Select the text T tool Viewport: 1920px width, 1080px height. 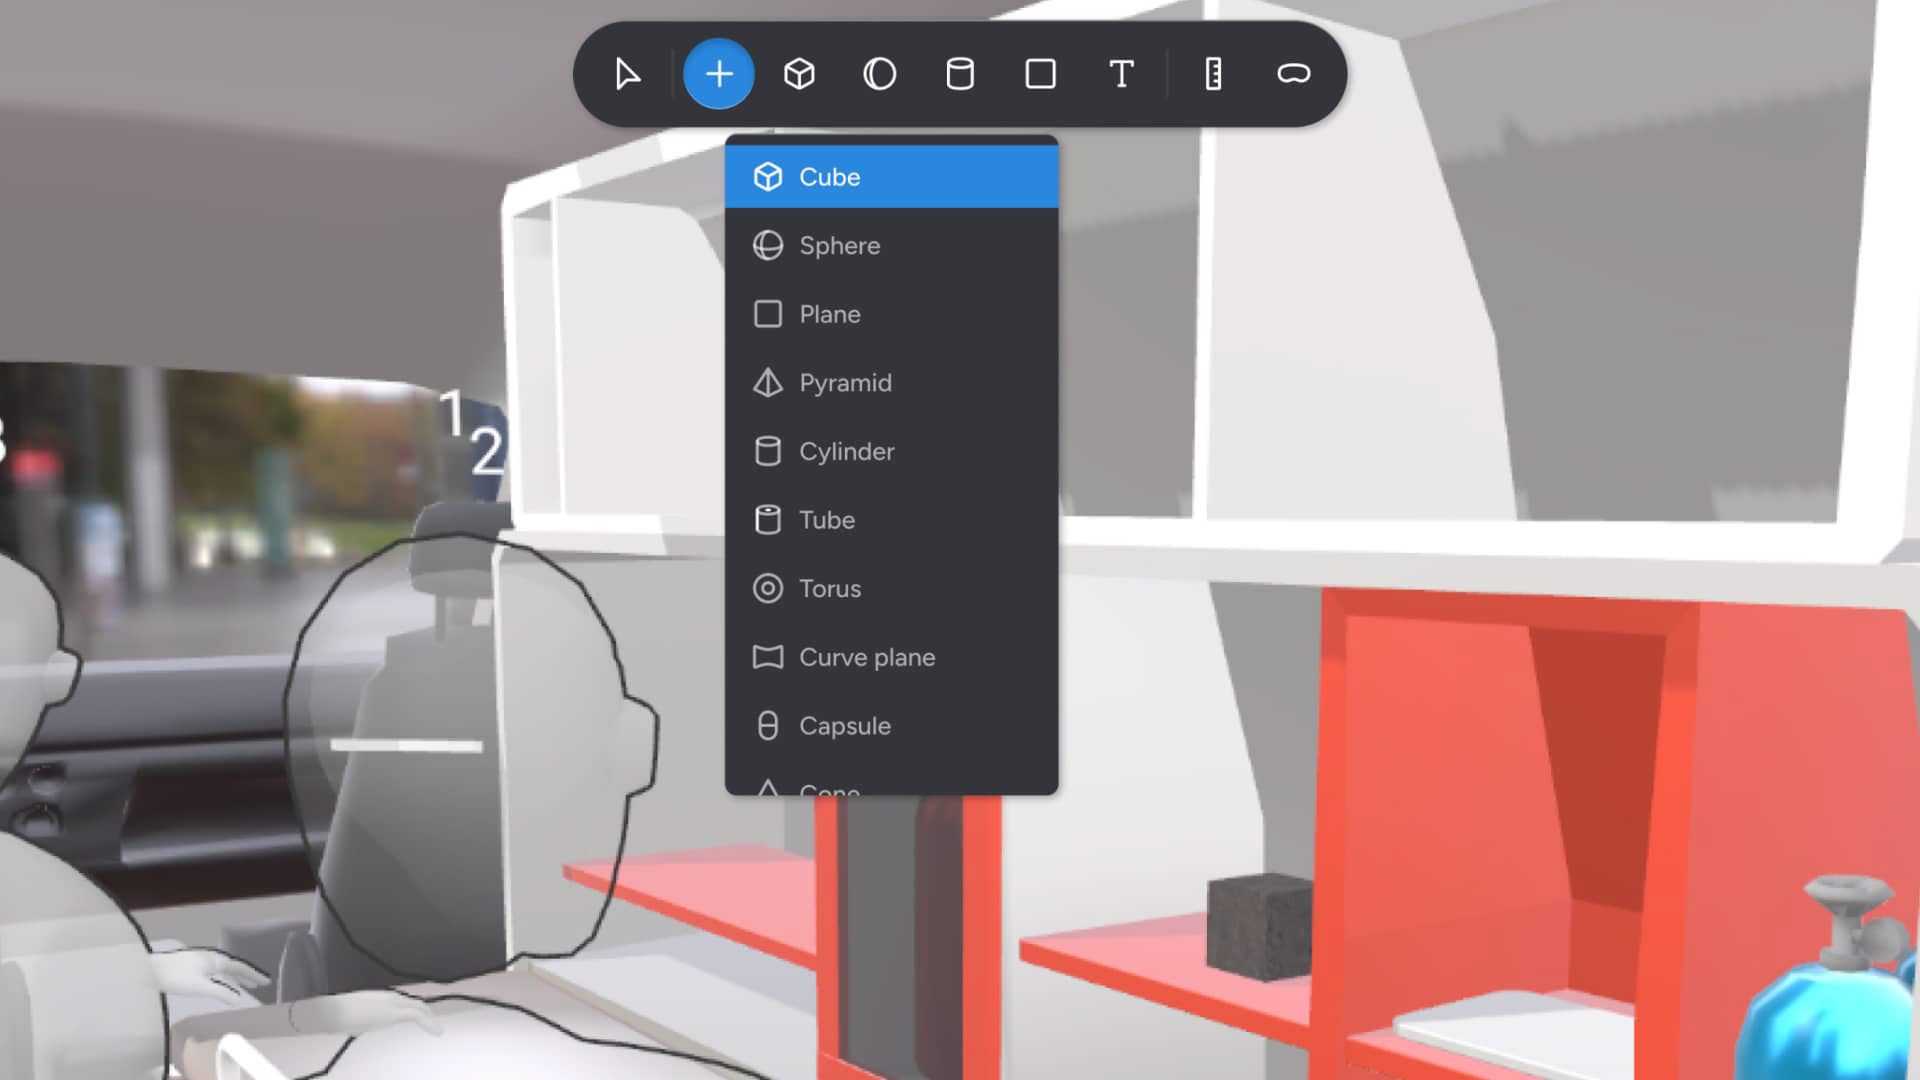pos(1121,74)
